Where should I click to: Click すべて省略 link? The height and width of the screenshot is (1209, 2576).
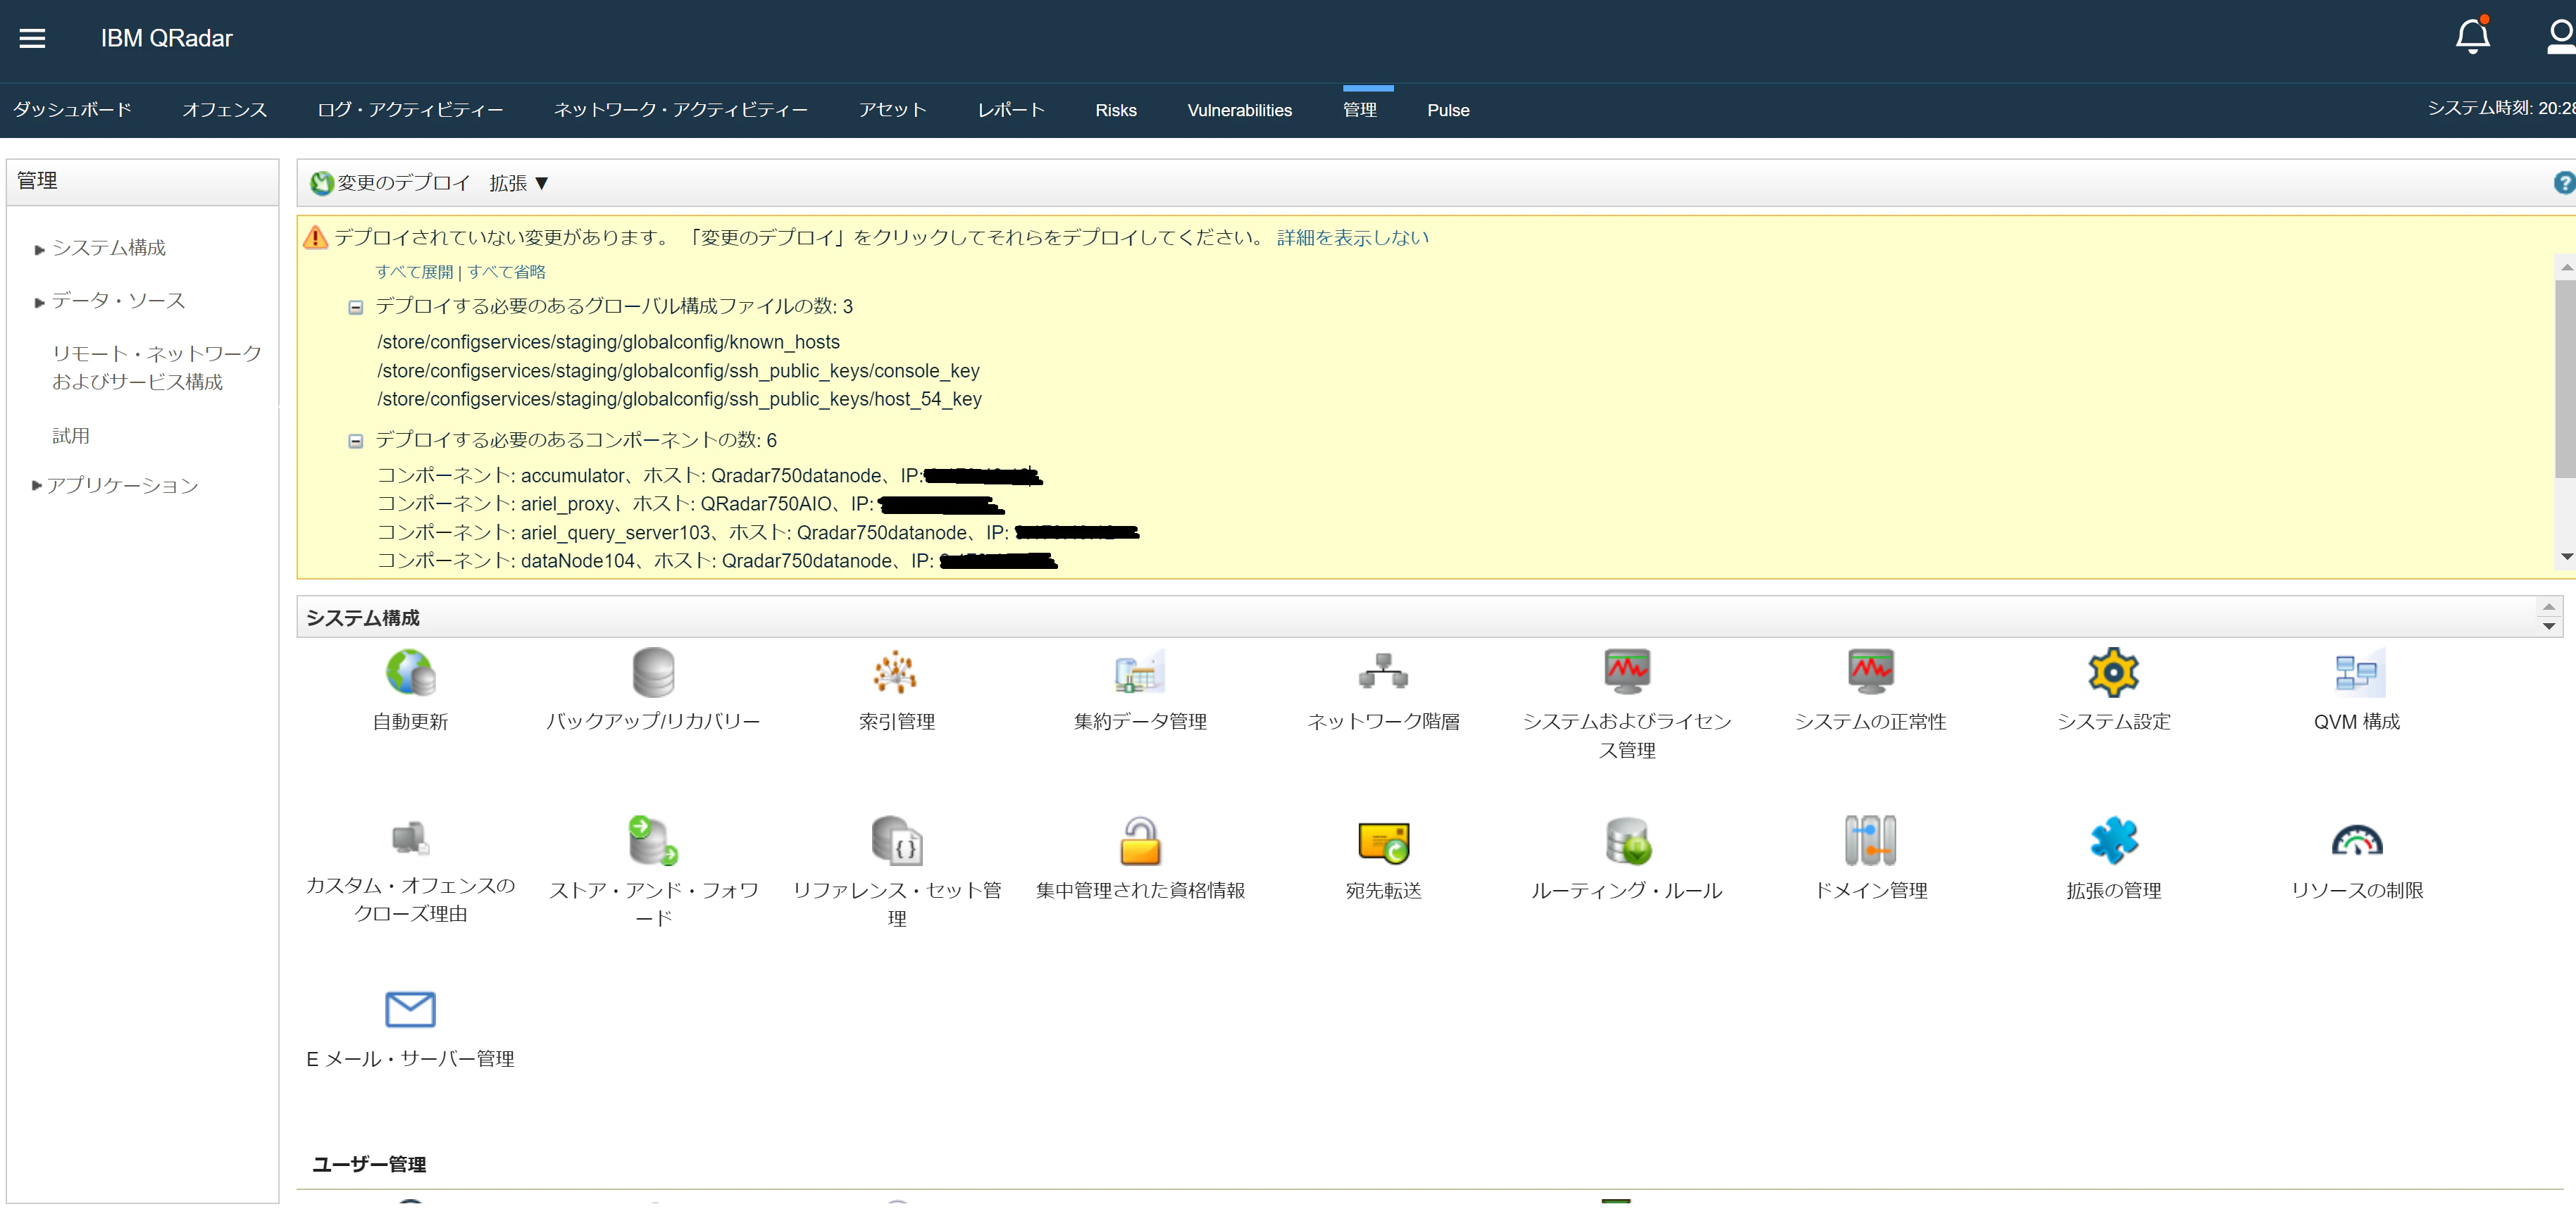506,272
